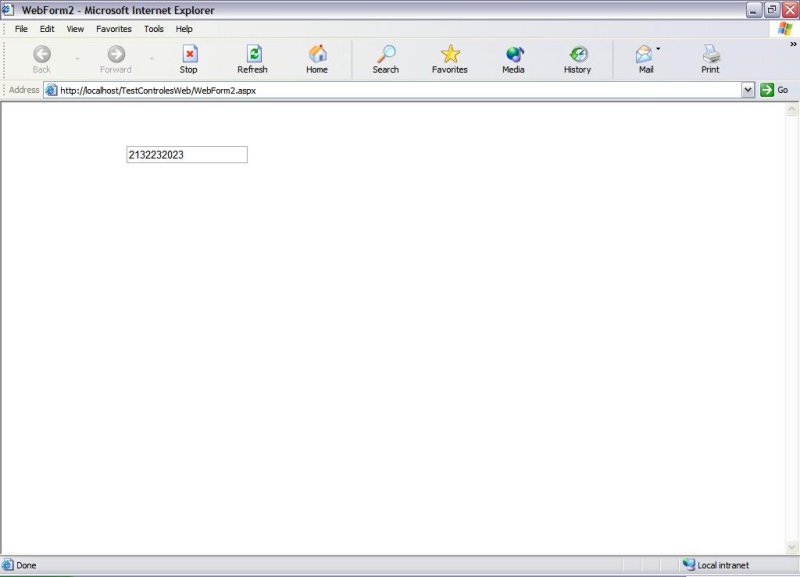
Task: Open the Mail options dropdown arrow
Action: pyautogui.click(x=658, y=49)
